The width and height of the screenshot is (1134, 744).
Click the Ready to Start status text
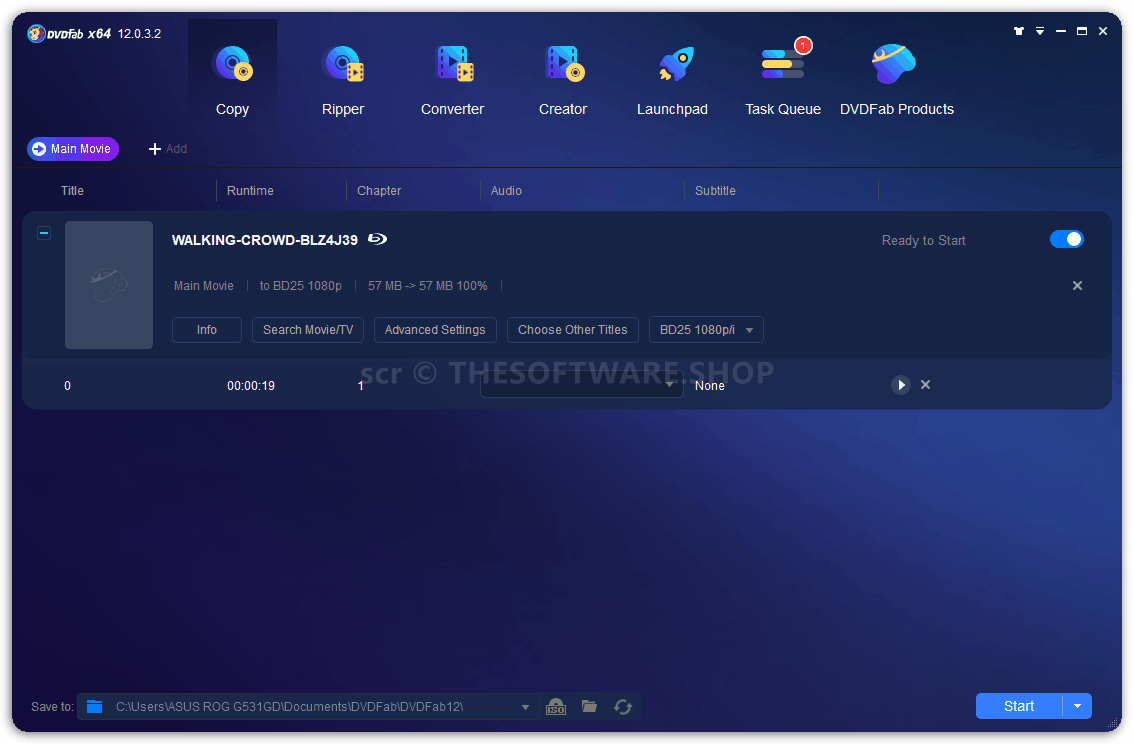[924, 241]
